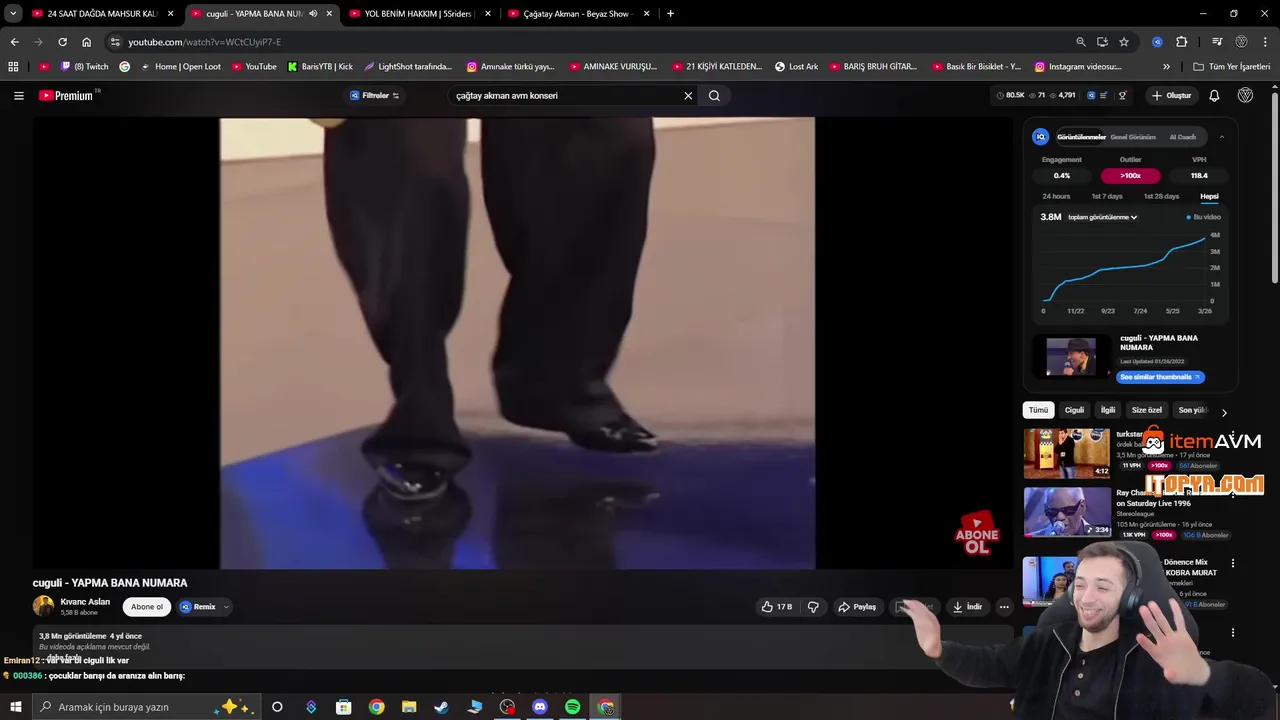Open Chrome extensions puzzle icon
Screen dimensions: 1280x720
[x=1181, y=42]
